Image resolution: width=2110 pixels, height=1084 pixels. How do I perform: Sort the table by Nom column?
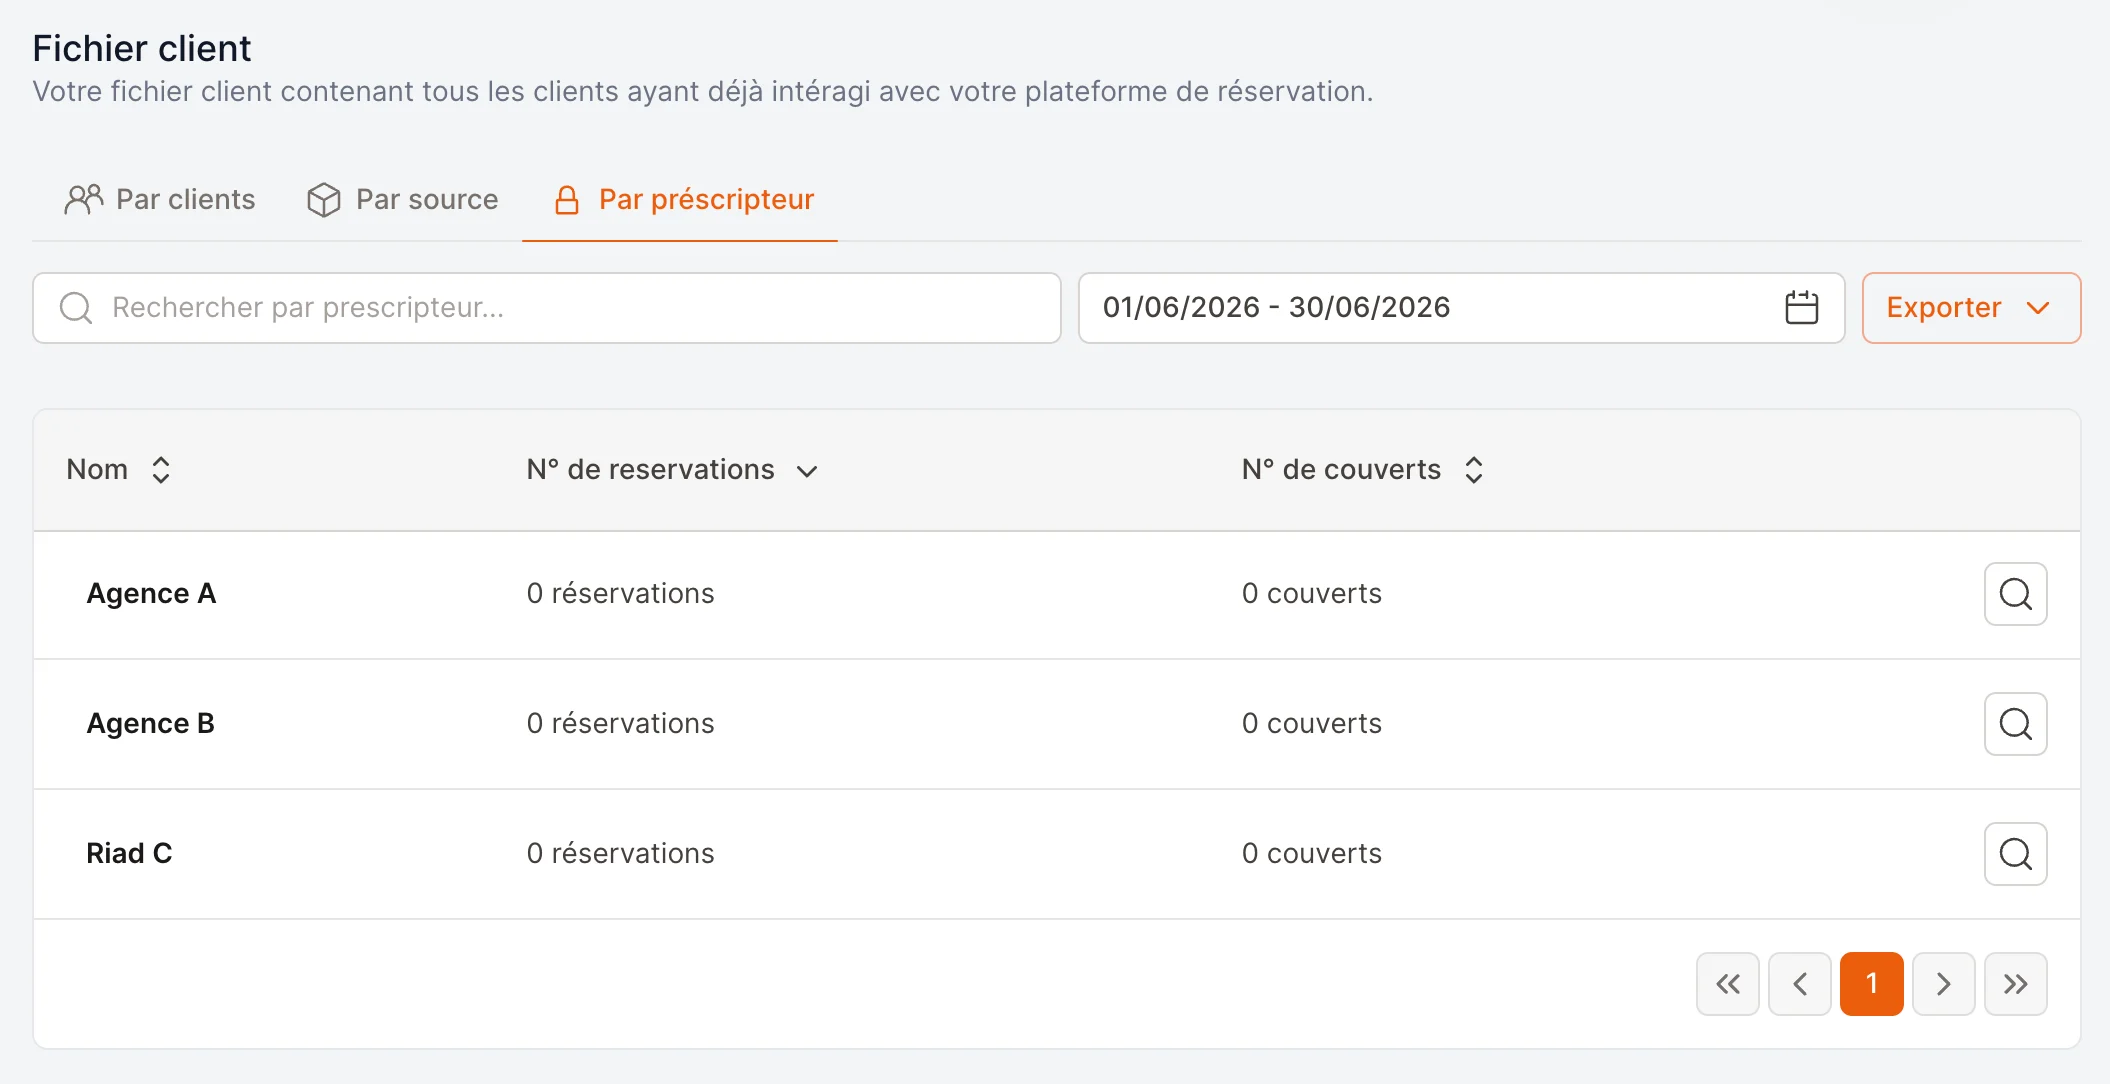click(119, 470)
